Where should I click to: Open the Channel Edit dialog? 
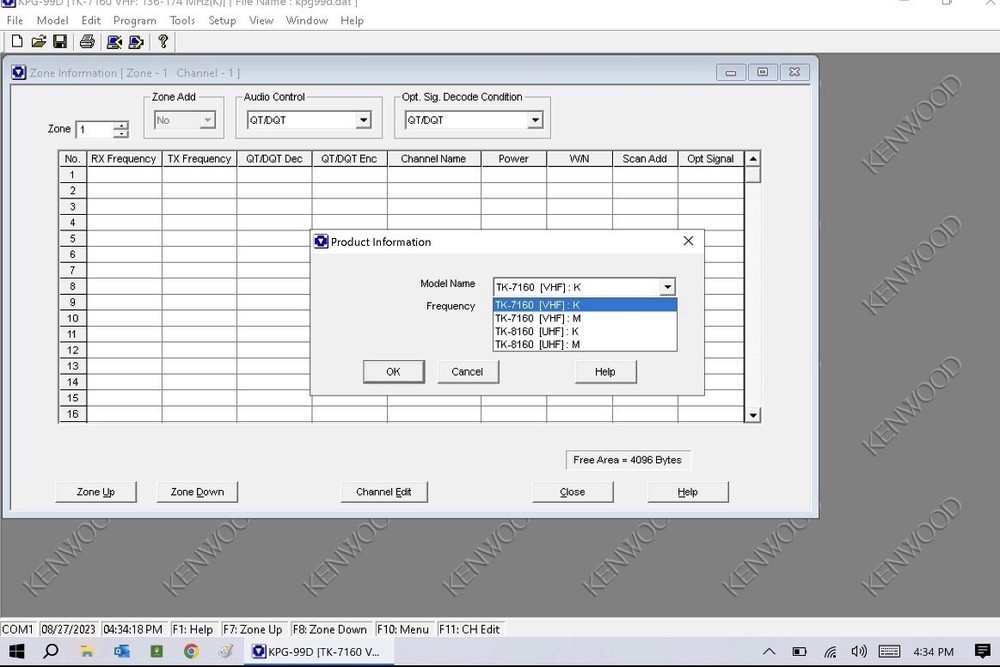[x=384, y=491]
